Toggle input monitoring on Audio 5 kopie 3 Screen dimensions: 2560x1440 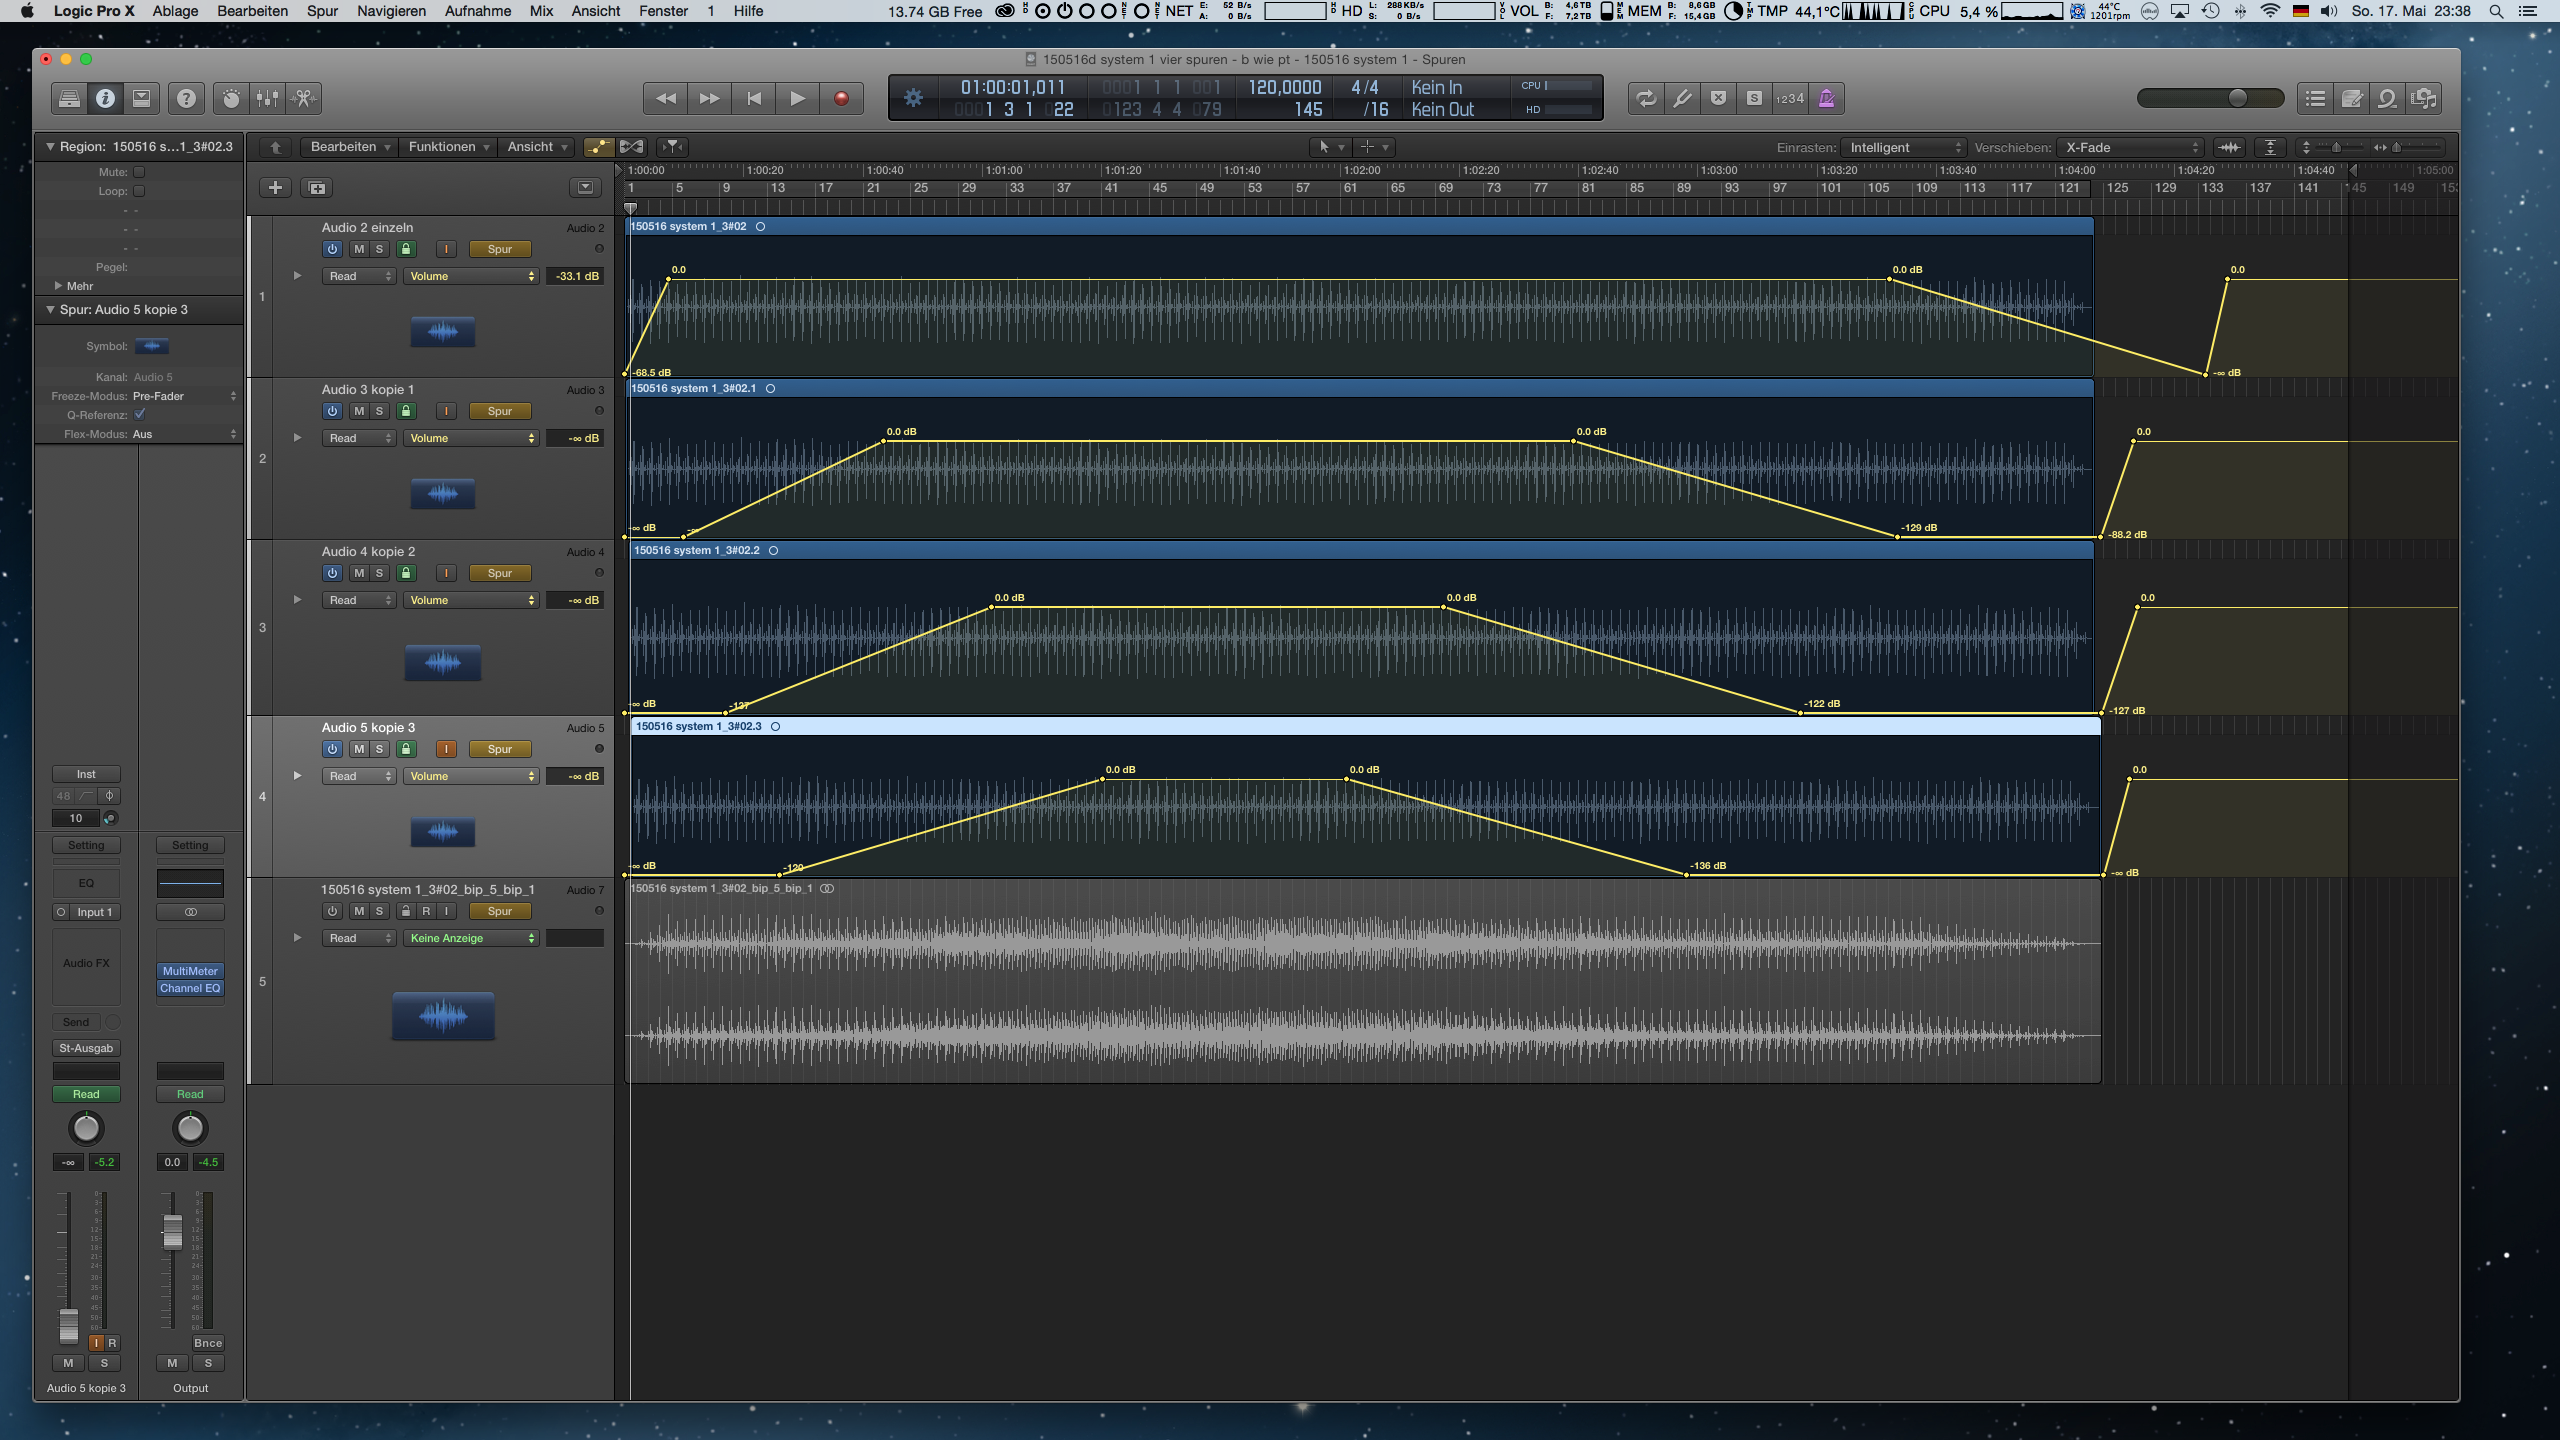[x=446, y=749]
